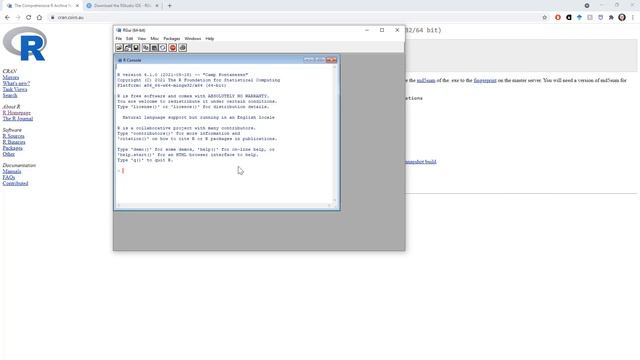Click the md5sum link on the page
Image resolution: width=640 pixels, height=360 pixels.
coord(426,80)
